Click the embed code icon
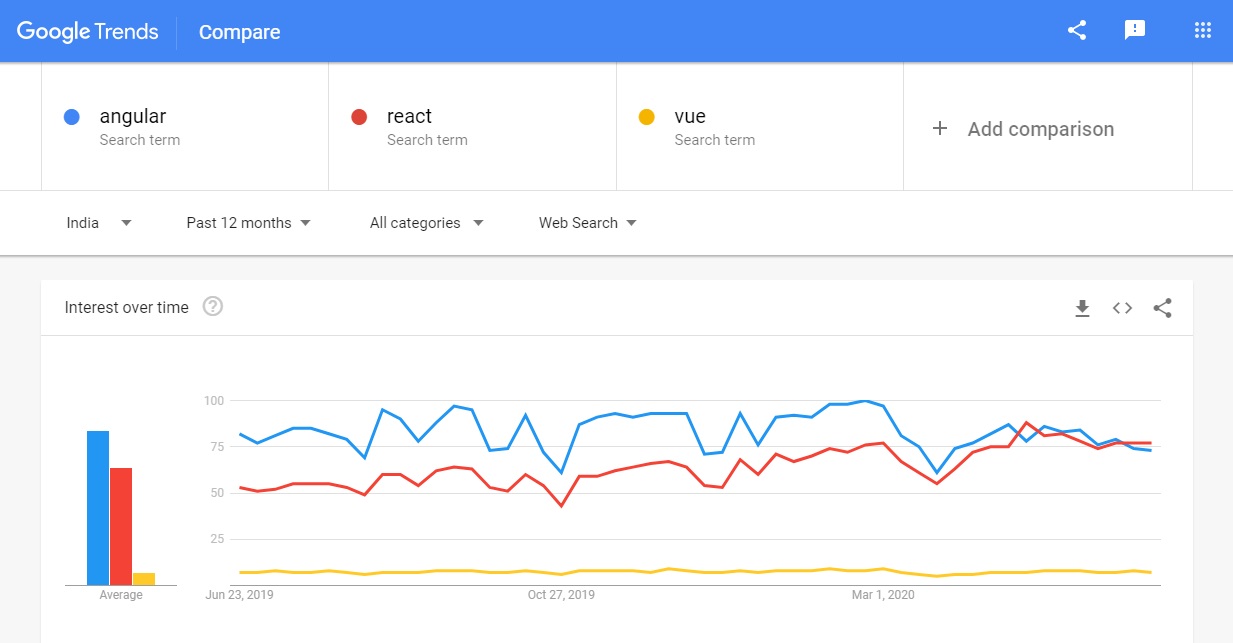 pyautogui.click(x=1122, y=308)
